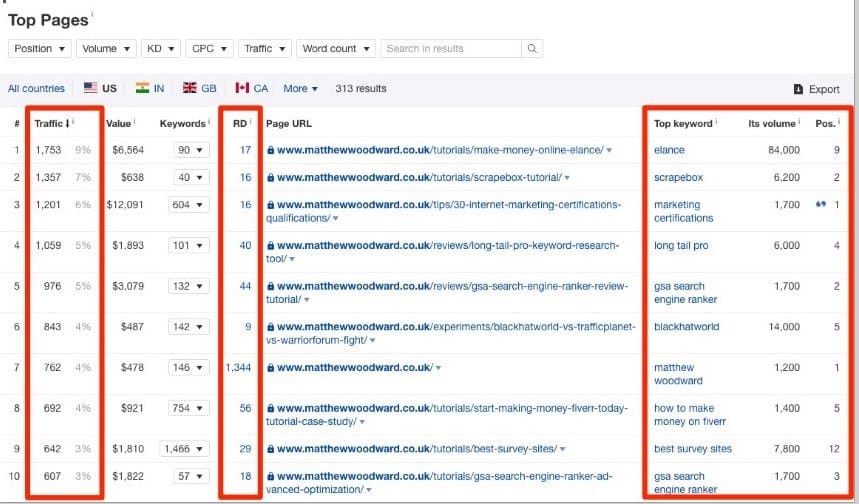Click RD value 56 for fiverr tutorial
This screenshot has width=859, height=504.
pyautogui.click(x=245, y=408)
